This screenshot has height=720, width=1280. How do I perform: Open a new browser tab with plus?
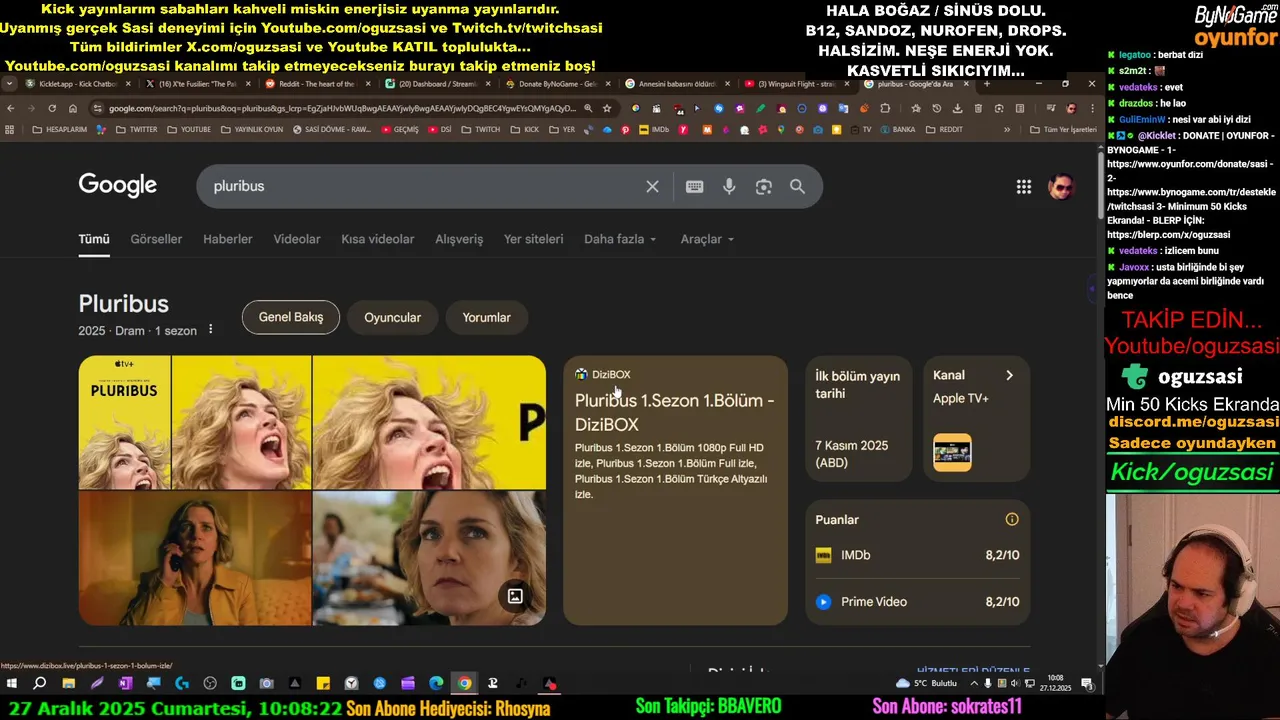point(987,84)
